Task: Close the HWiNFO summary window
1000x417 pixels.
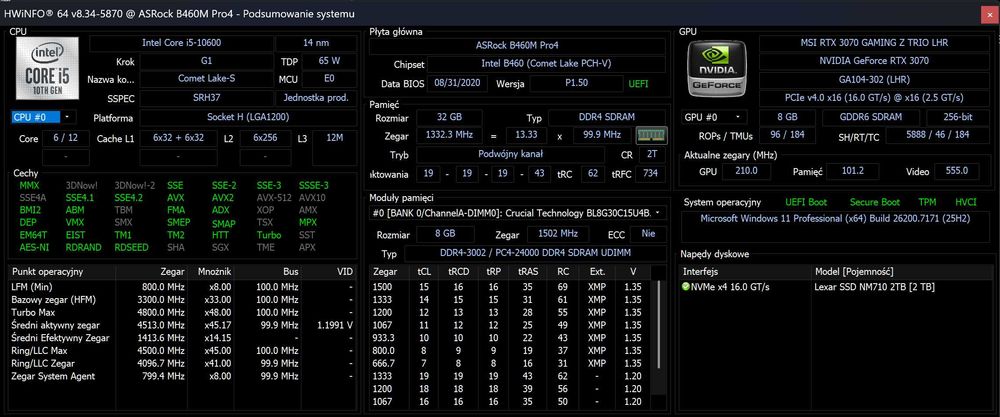Action: tap(989, 14)
